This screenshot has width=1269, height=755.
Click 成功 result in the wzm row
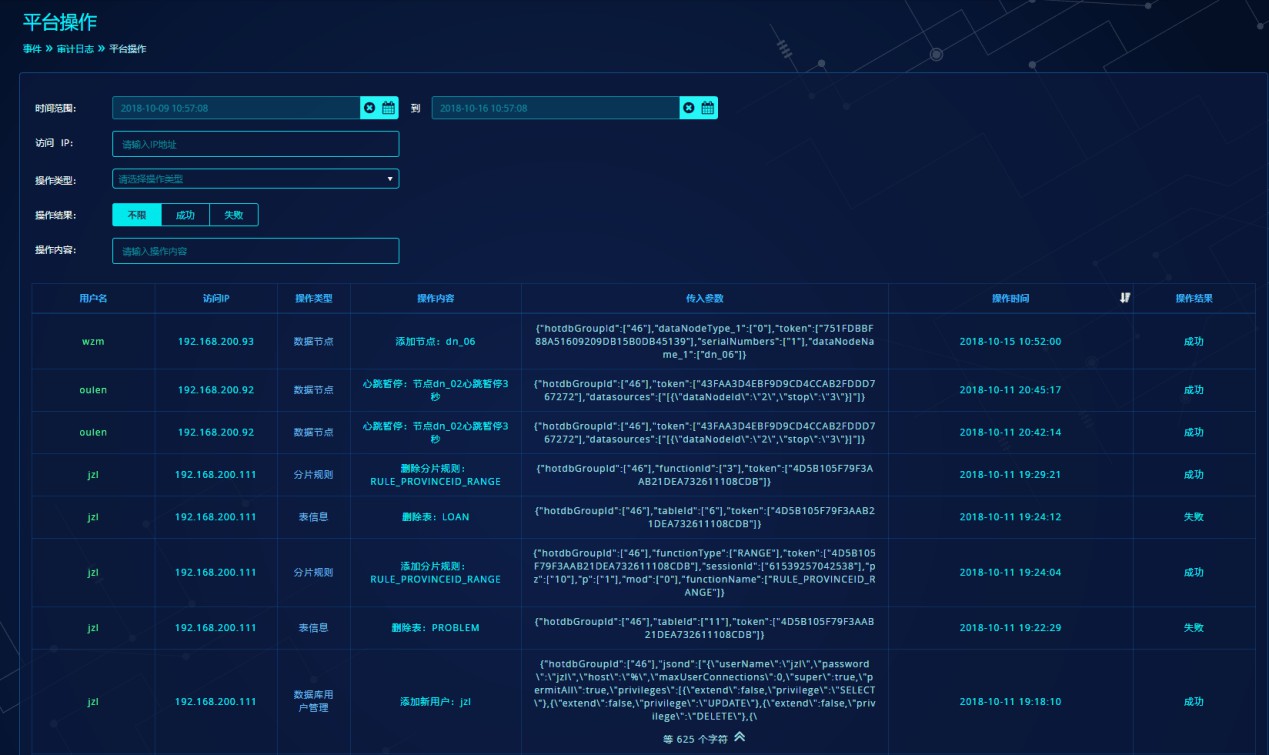click(1194, 341)
